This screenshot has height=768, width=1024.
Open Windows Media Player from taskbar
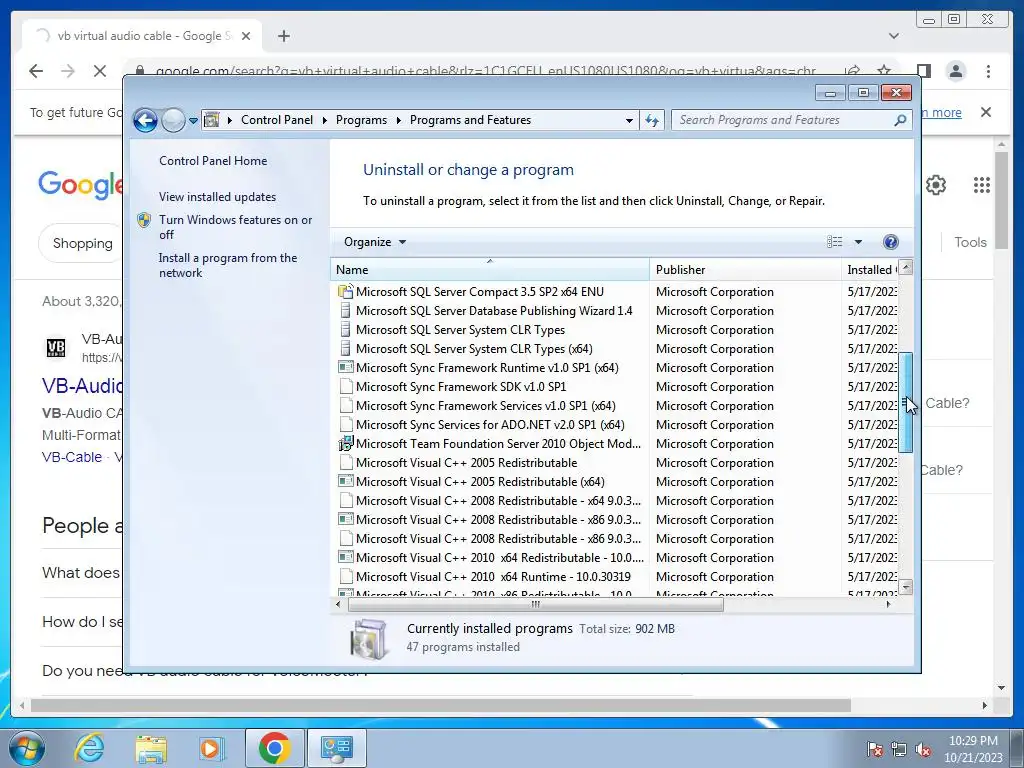pos(212,748)
